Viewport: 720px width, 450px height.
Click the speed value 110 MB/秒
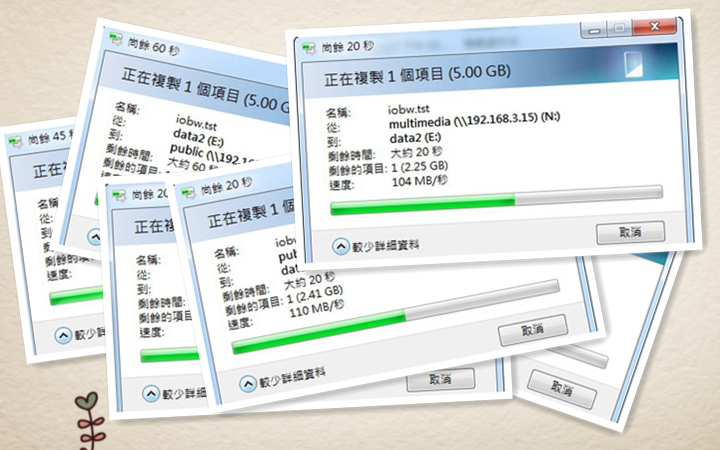pyautogui.click(x=316, y=309)
